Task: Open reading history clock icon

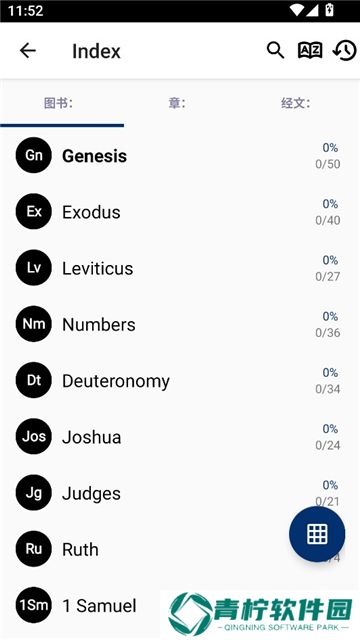Action: click(x=344, y=51)
